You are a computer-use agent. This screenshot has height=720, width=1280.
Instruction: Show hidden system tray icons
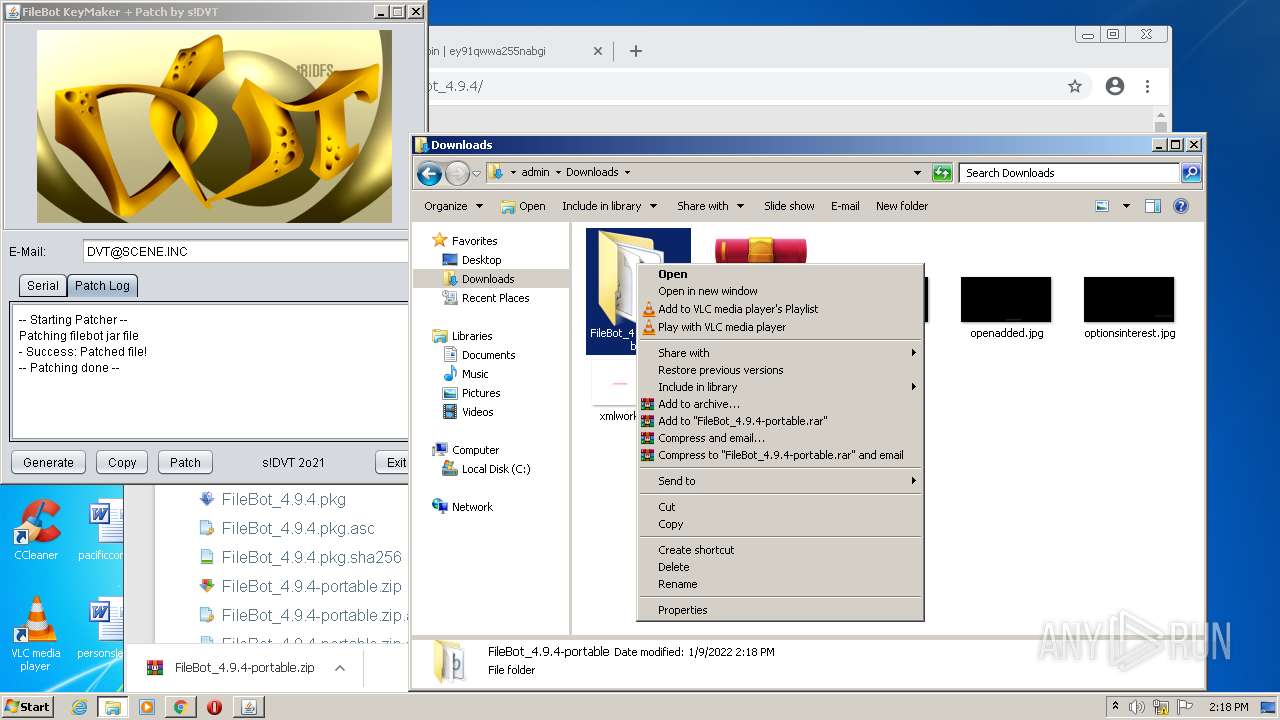click(1115, 707)
